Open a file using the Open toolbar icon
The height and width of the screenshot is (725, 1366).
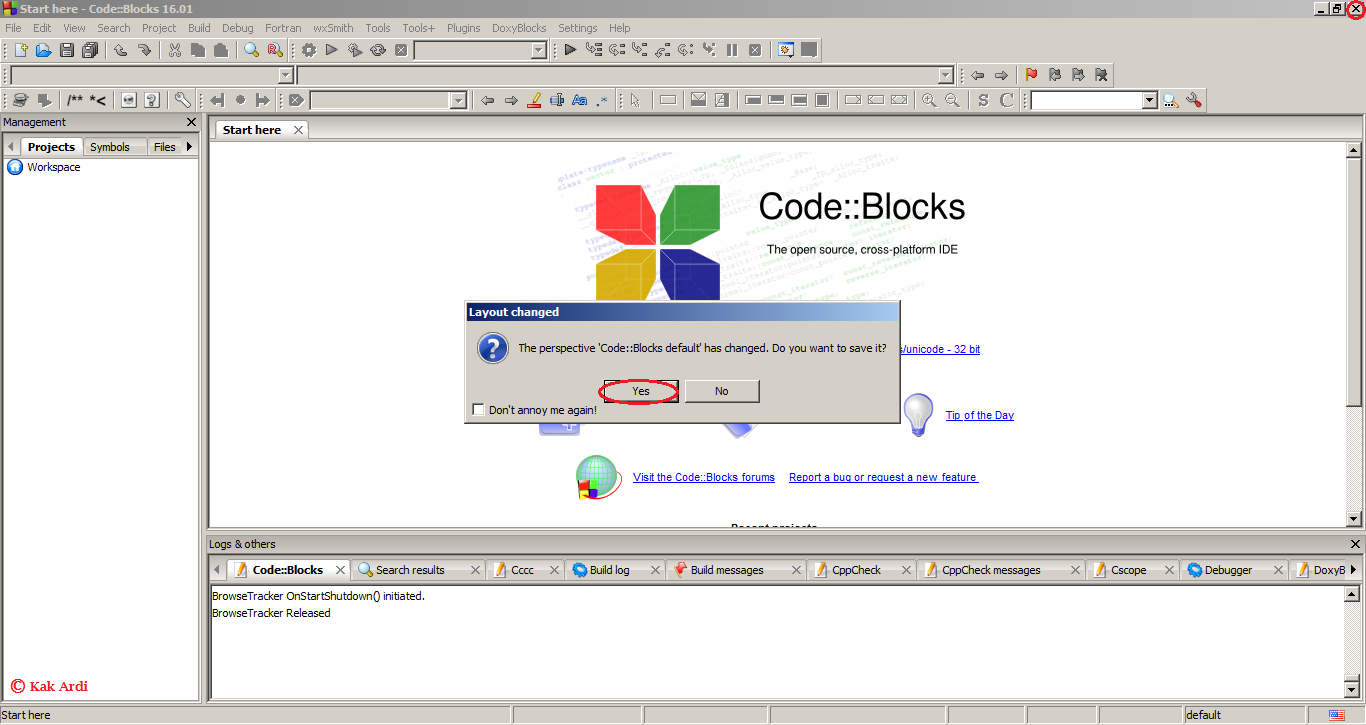(43, 49)
